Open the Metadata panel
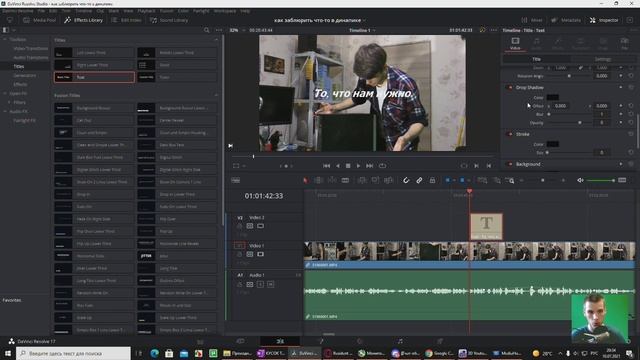This screenshot has height=360, width=640. [566, 20]
